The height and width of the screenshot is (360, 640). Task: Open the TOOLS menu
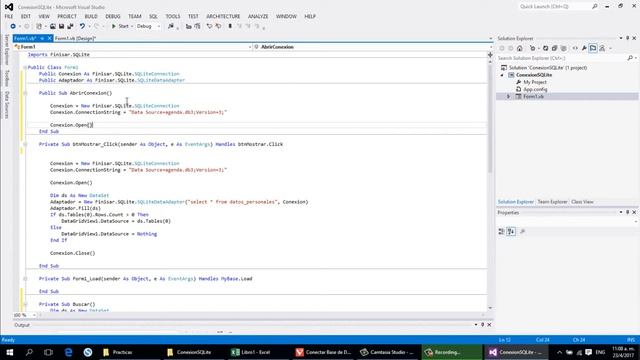(173, 16)
